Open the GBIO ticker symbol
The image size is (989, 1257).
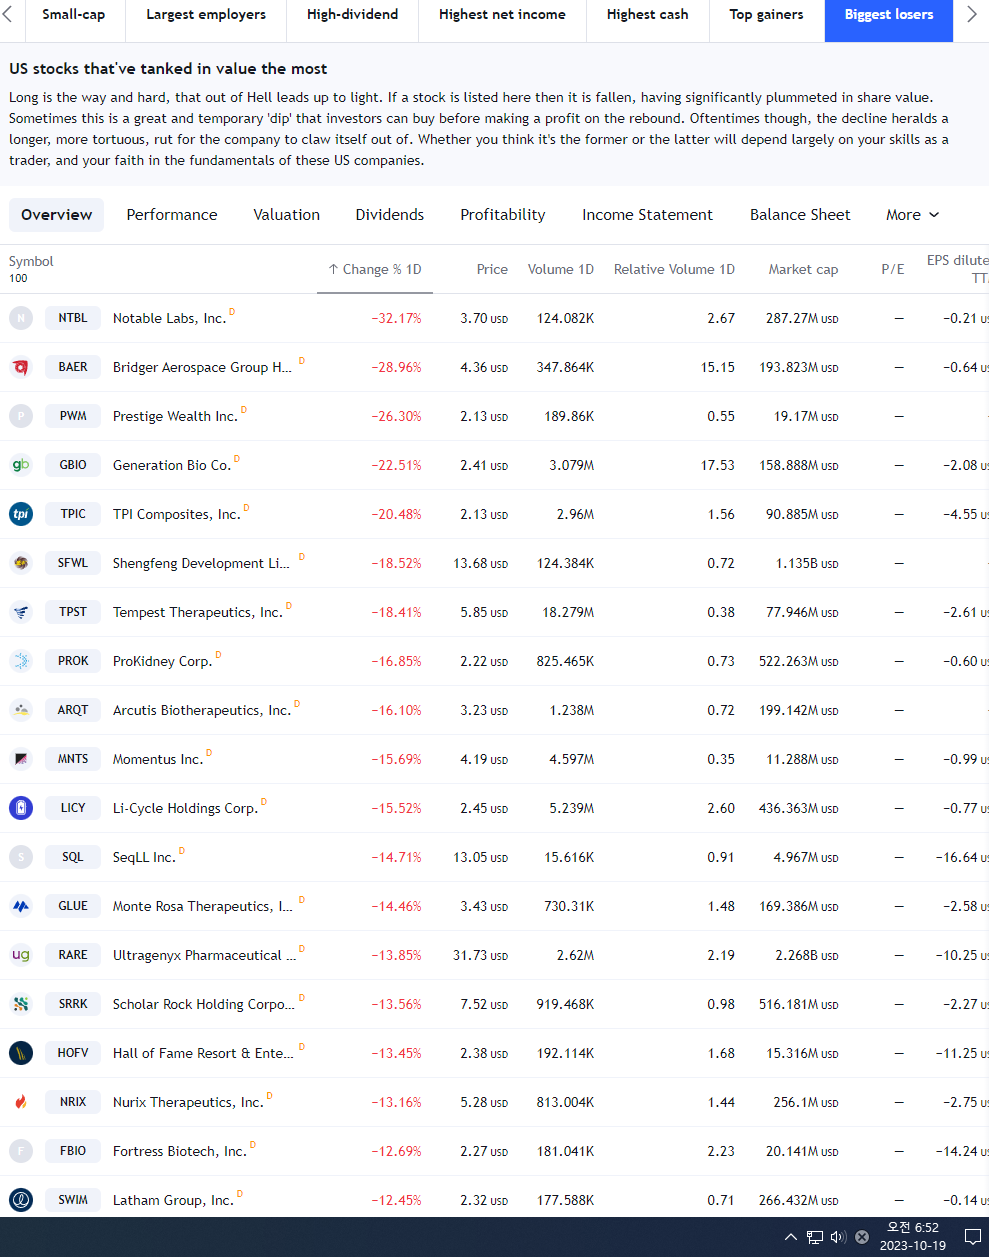[x=73, y=465]
